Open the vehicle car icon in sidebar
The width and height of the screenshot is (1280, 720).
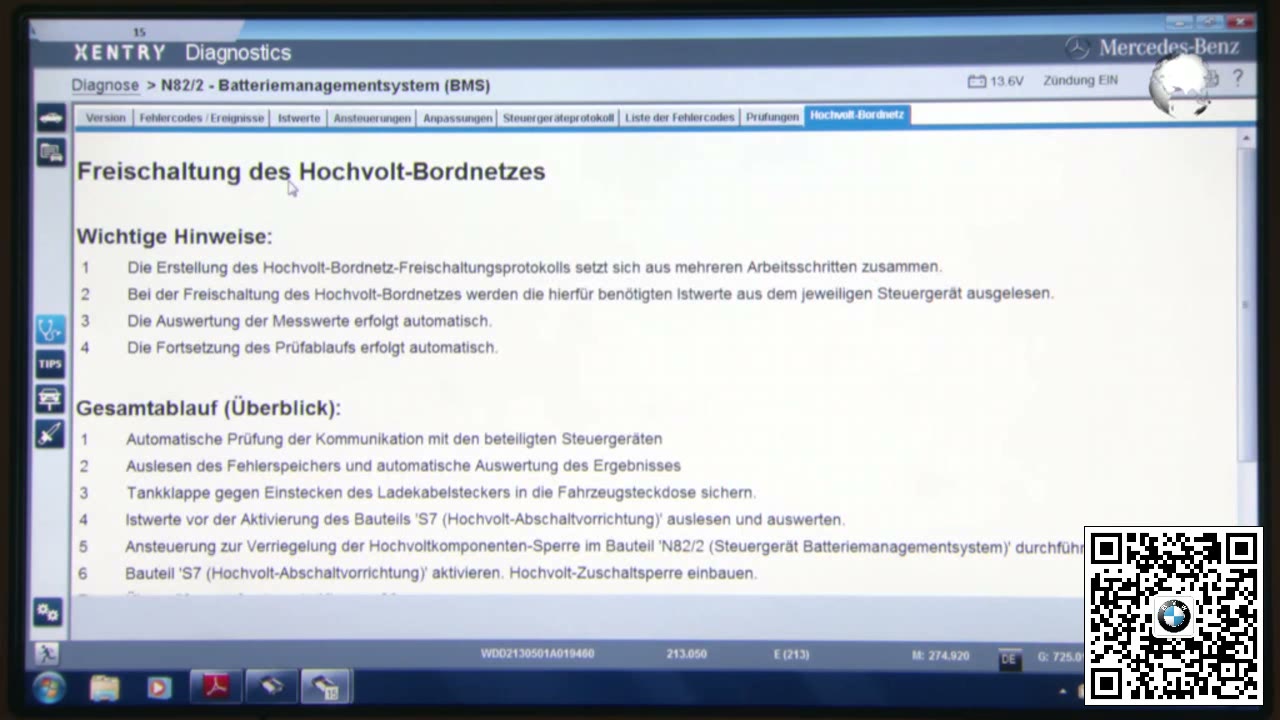coord(51,118)
